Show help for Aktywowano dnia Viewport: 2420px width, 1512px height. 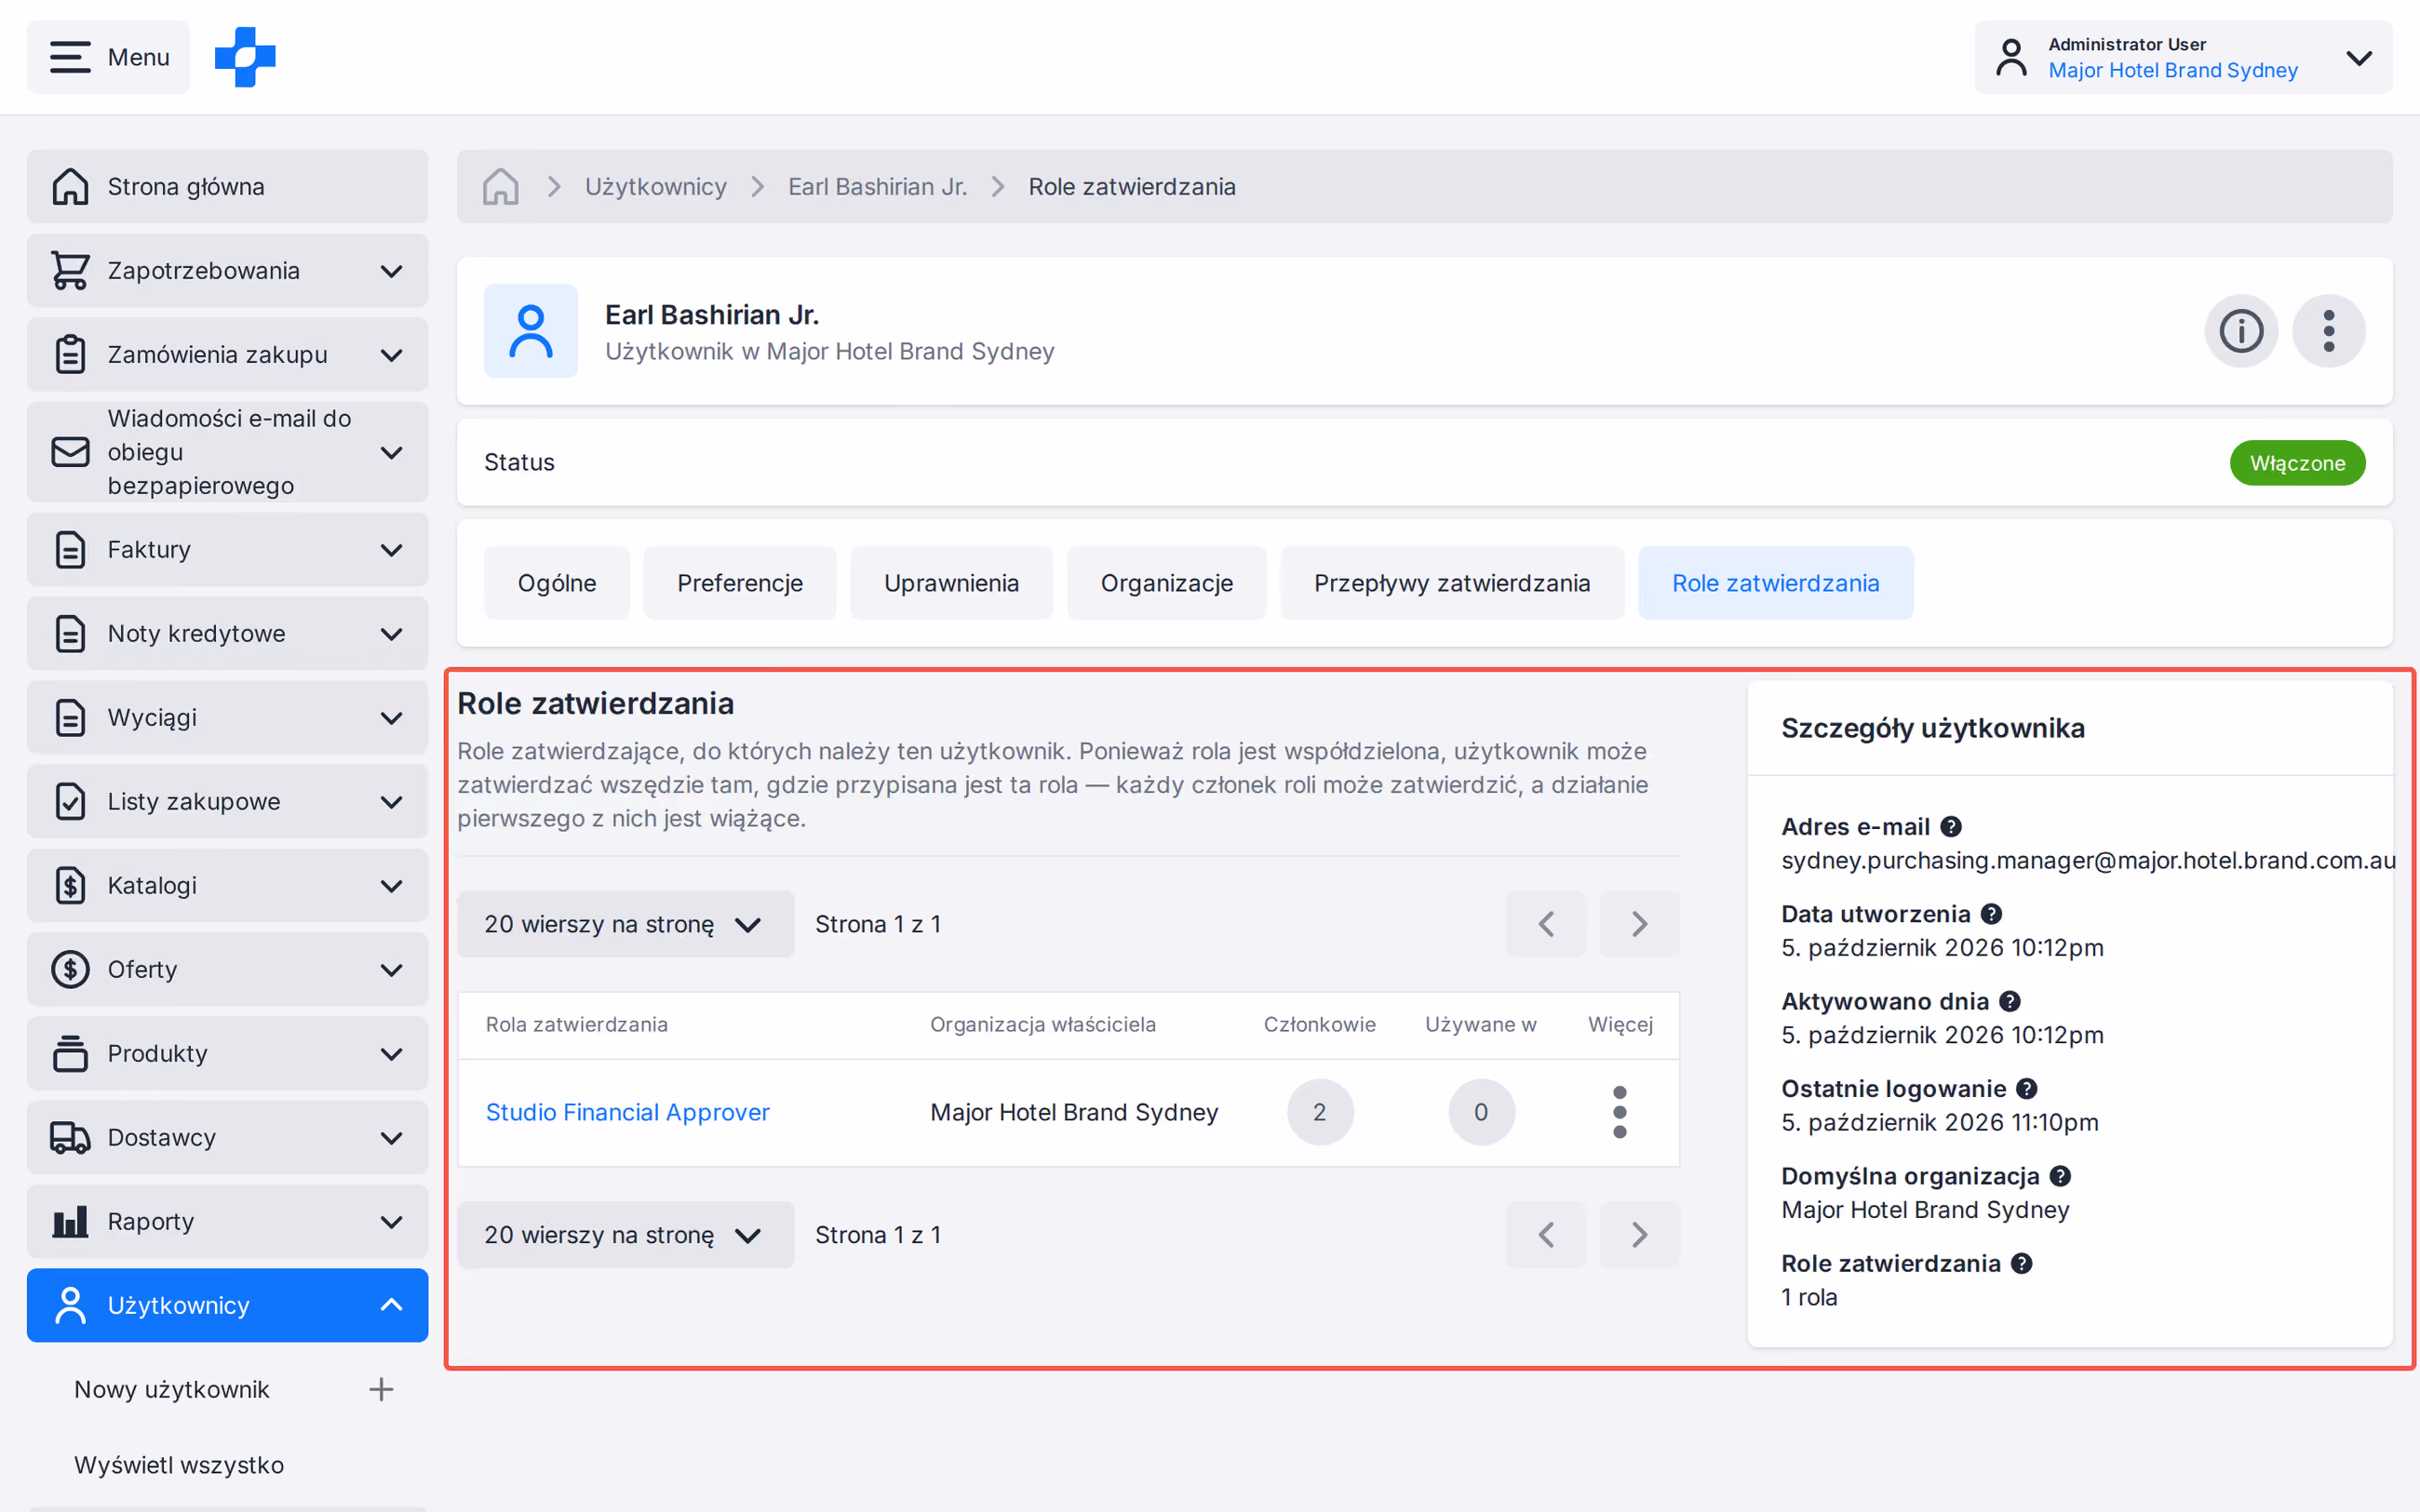pyautogui.click(x=2010, y=1001)
